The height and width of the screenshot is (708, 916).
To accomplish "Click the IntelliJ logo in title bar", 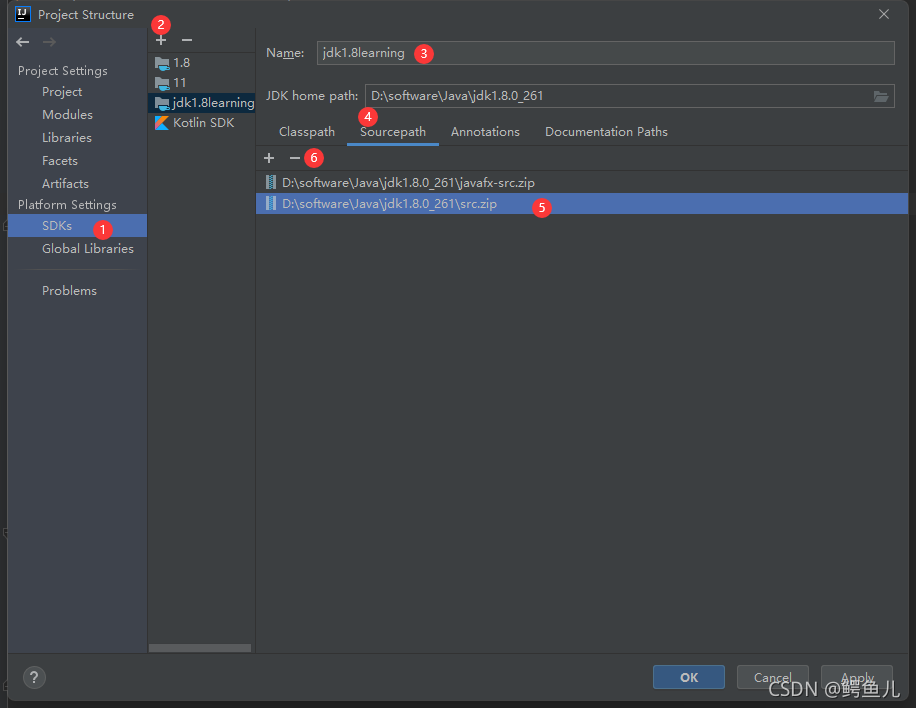I will (23, 14).
